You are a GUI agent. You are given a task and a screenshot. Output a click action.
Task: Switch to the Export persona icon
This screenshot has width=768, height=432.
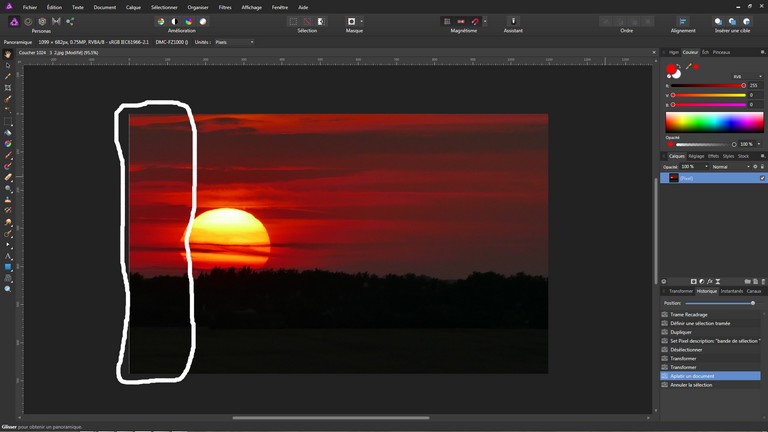click(x=70, y=22)
